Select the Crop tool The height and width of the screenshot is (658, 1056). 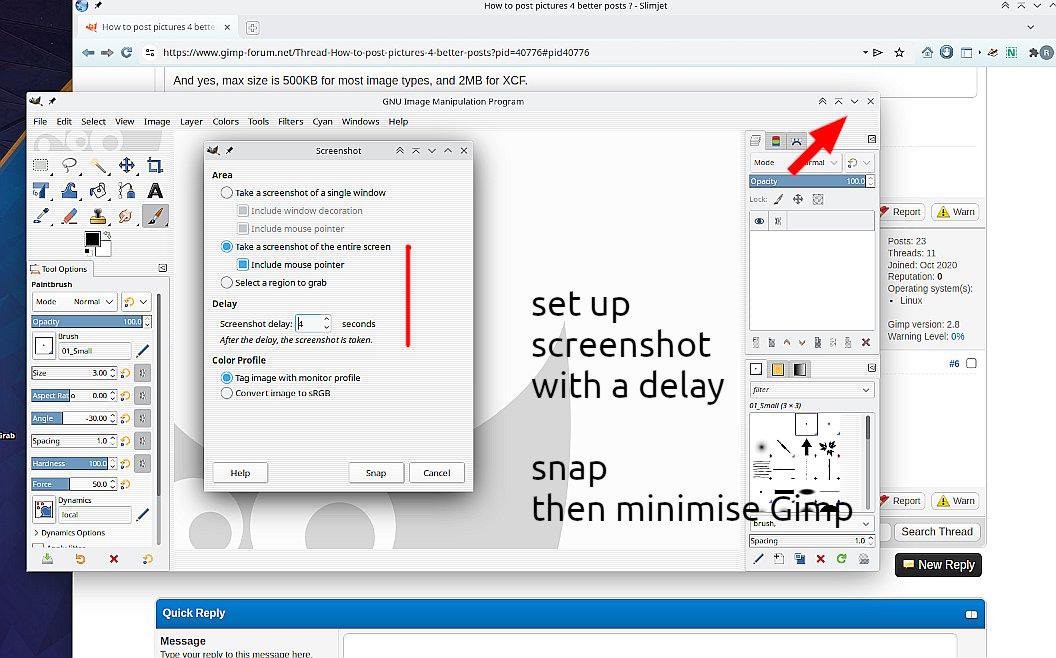click(x=155, y=166)
